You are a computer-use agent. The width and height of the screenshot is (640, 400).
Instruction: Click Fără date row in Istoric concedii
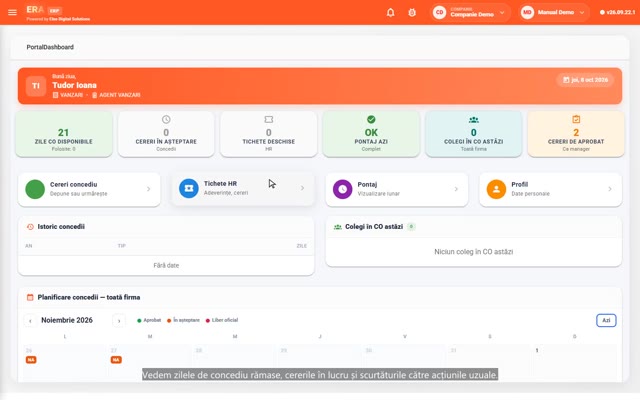(166, 265)
